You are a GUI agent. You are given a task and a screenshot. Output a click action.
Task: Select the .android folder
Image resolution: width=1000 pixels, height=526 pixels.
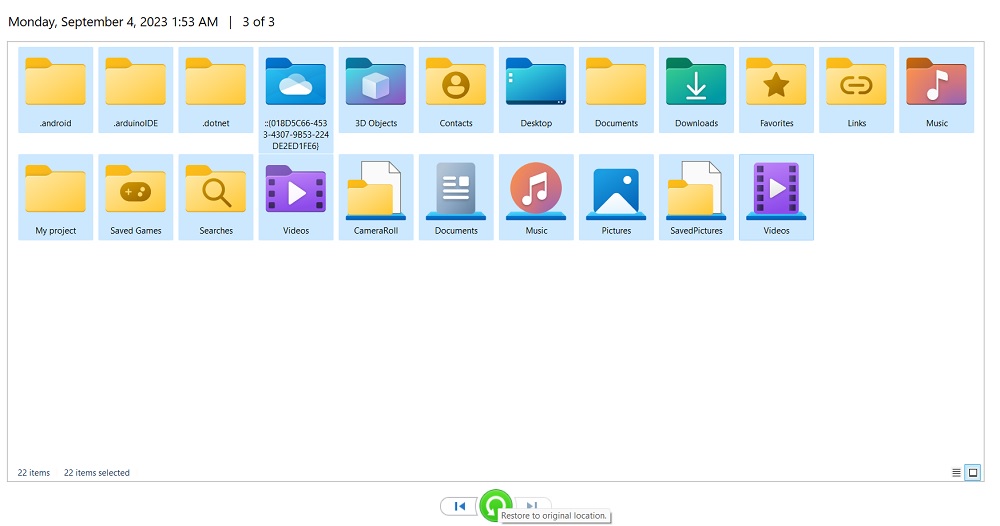(x=55, y=90)
